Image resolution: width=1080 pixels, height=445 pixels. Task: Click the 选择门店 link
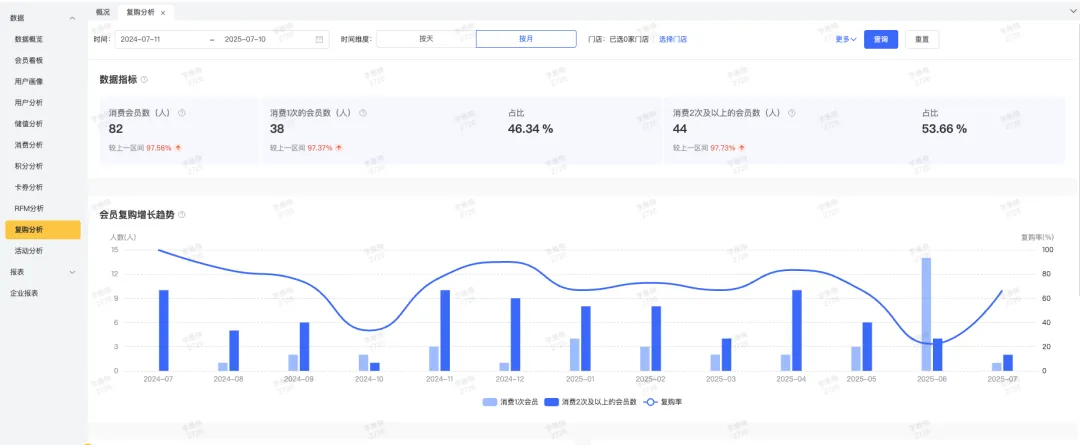(672, 39)
